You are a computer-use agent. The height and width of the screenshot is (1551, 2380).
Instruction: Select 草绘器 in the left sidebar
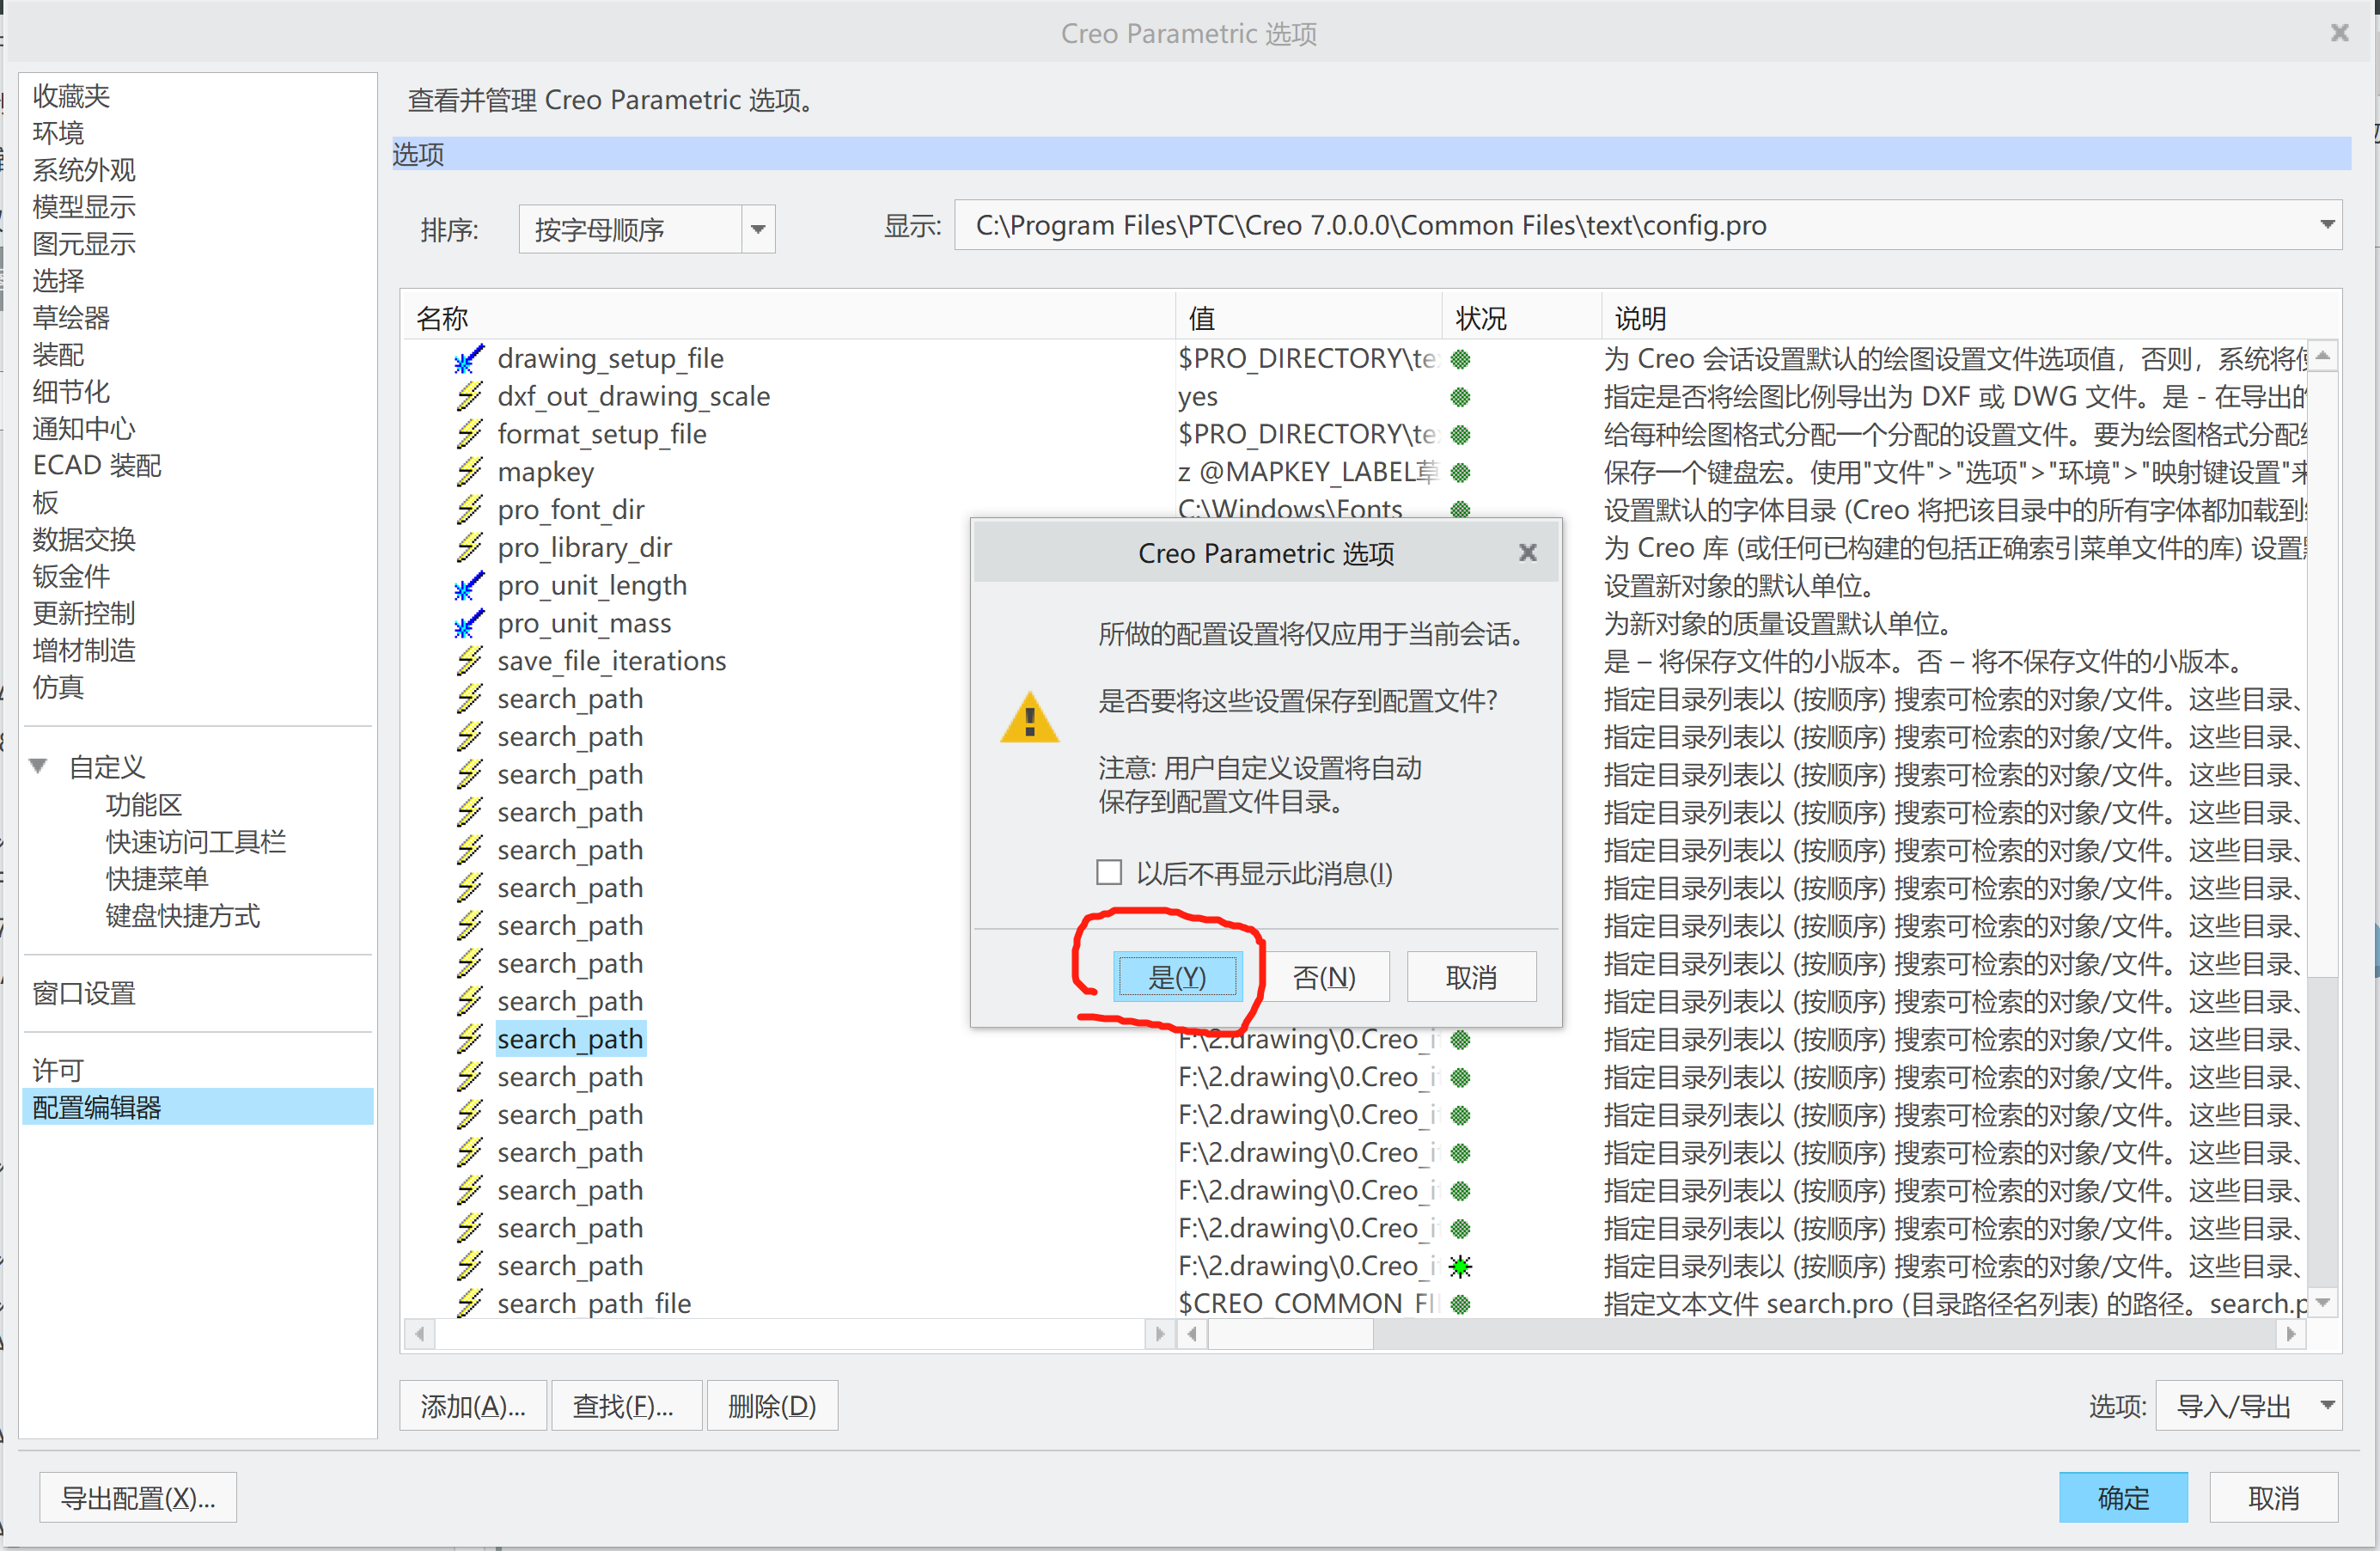click(71, 318)
